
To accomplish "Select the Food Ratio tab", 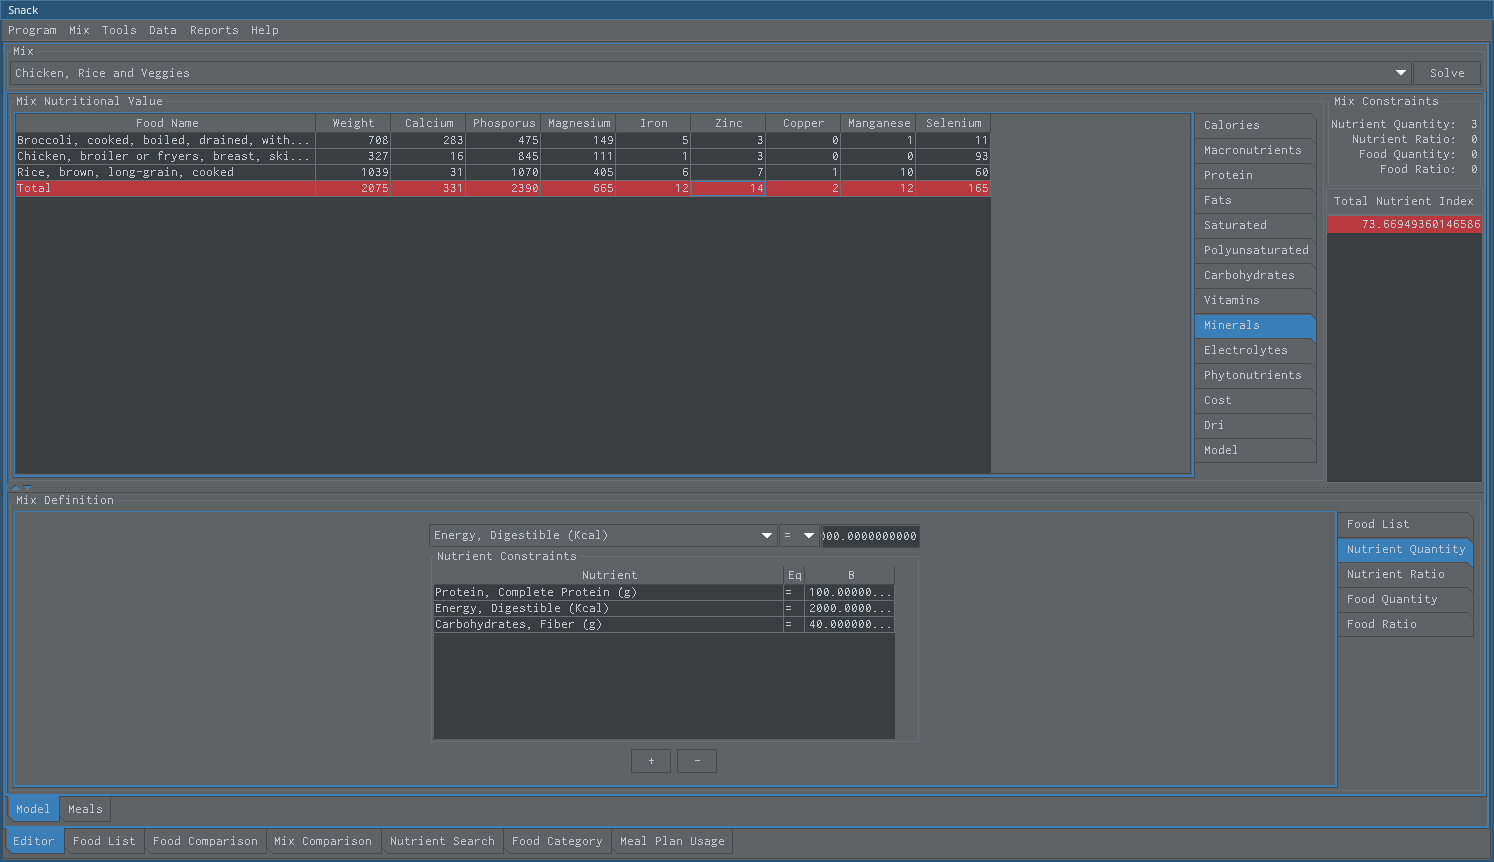I will [x=1405, y=624].
